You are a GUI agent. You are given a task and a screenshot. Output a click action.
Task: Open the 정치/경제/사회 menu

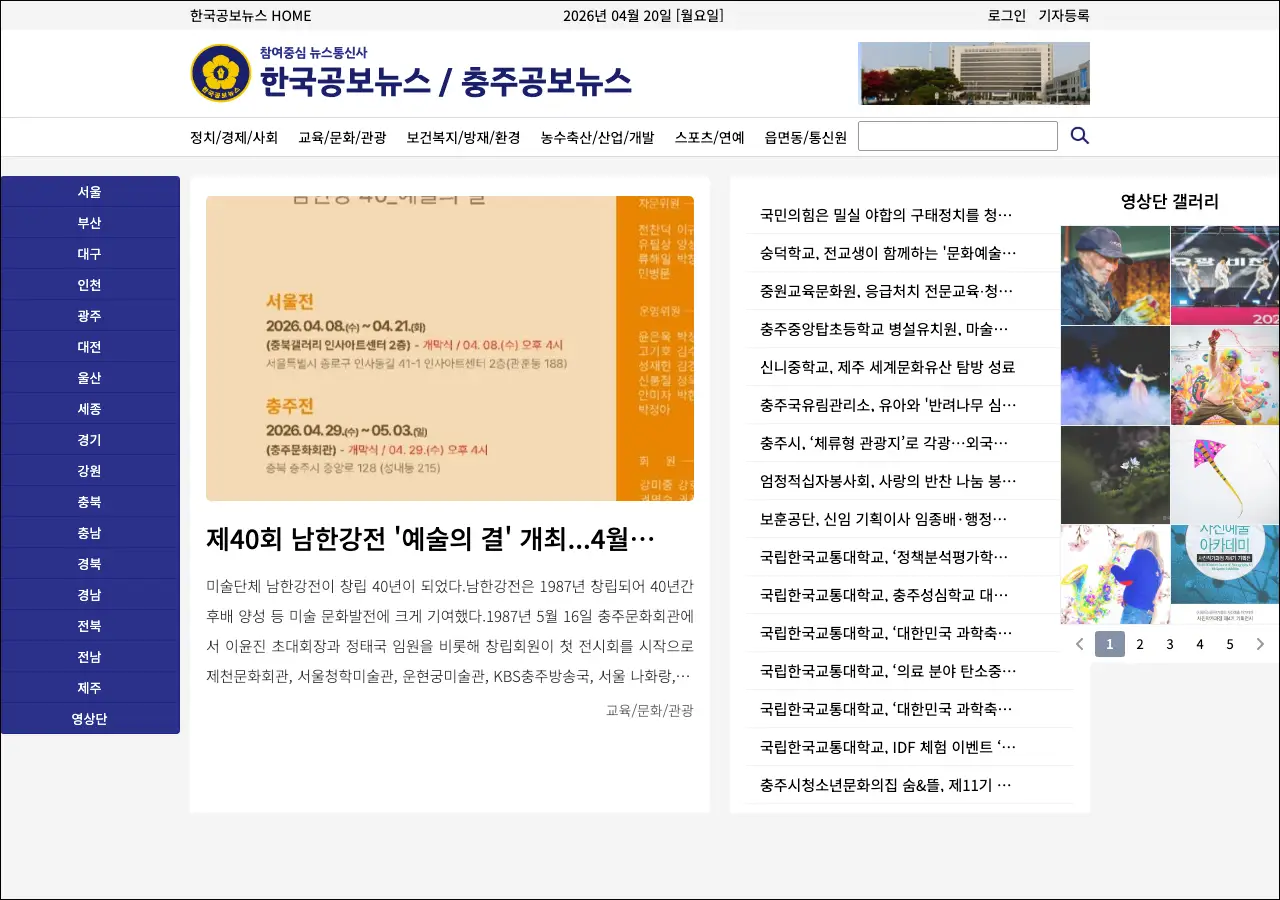(234, 138)
